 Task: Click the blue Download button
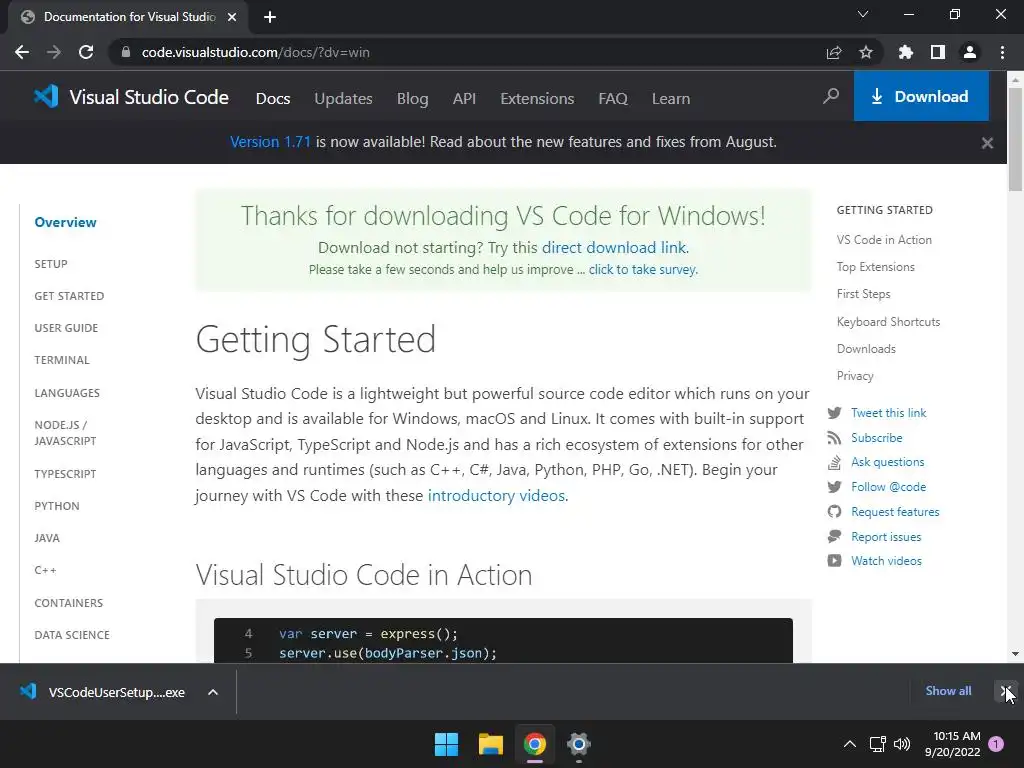[x=921, y=96]
